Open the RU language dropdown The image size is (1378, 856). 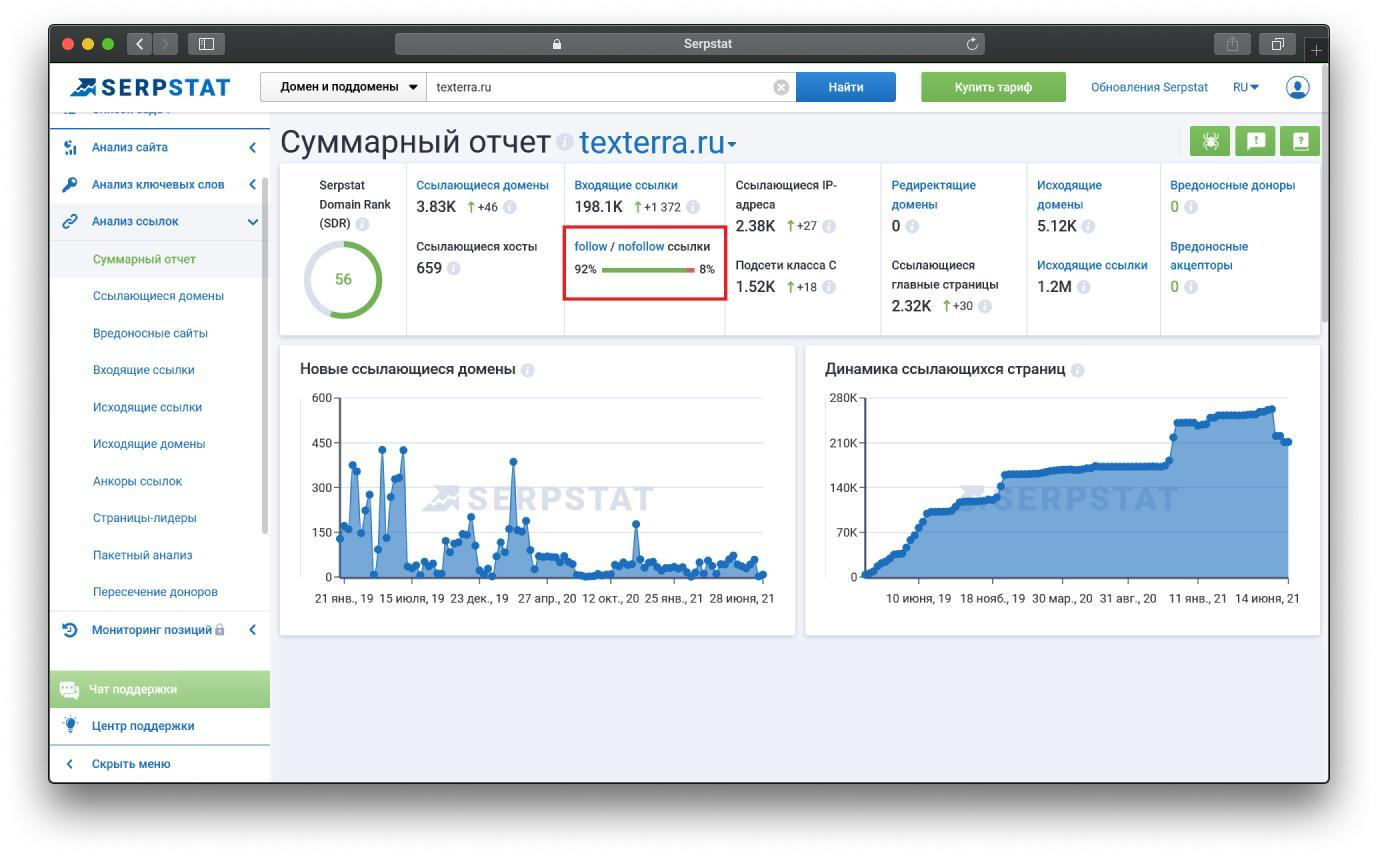pyautogui.click(x=1246, y=87)
